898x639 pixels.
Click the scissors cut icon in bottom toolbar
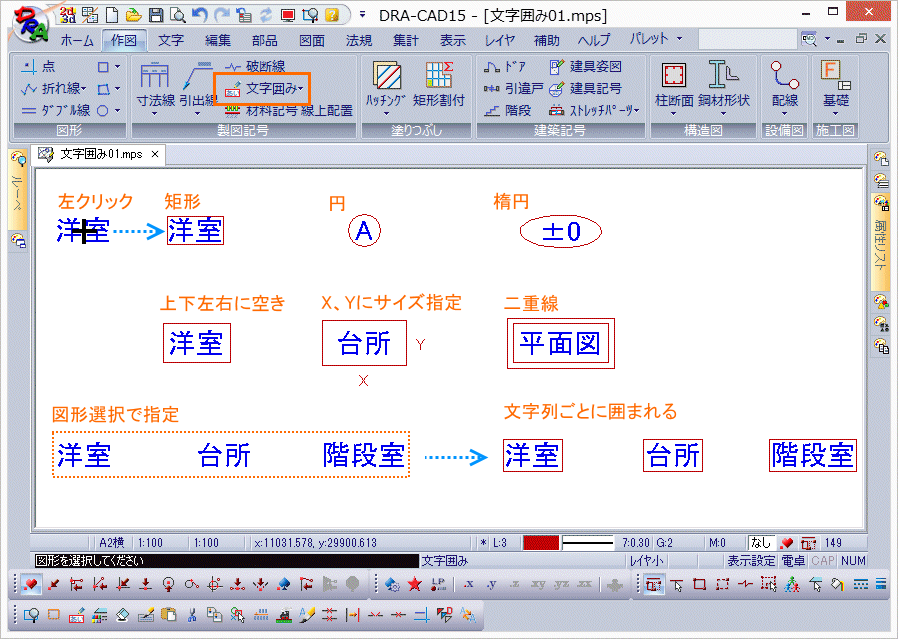point(192,615)
